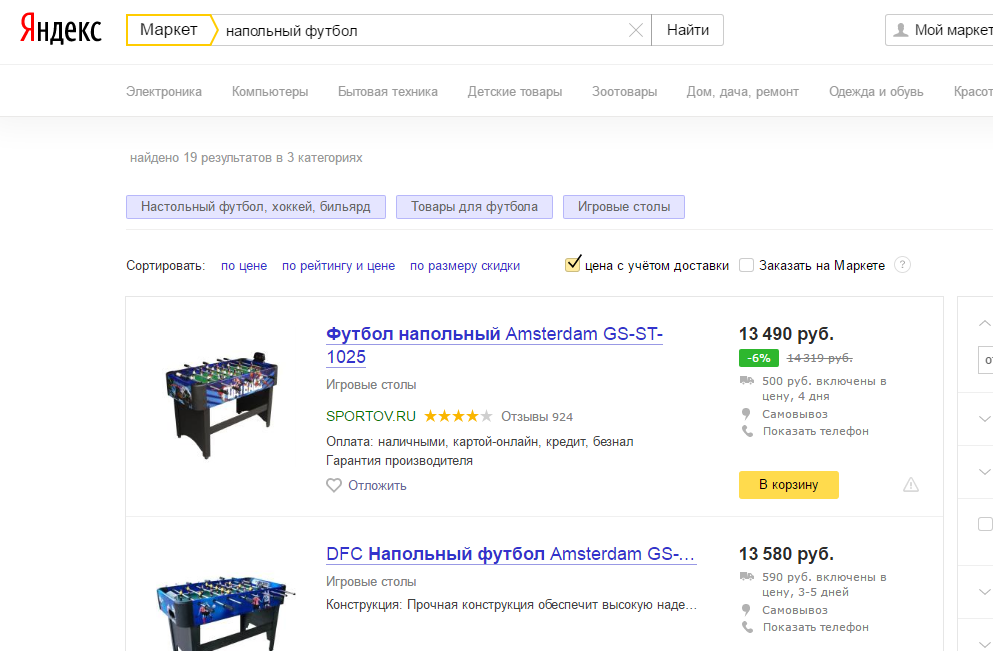Image resolution: width=993 pixels, height=651 pixels.
Task: Expand the filter section directly above the filter checkbox
Action: click(x=984, y=471)
